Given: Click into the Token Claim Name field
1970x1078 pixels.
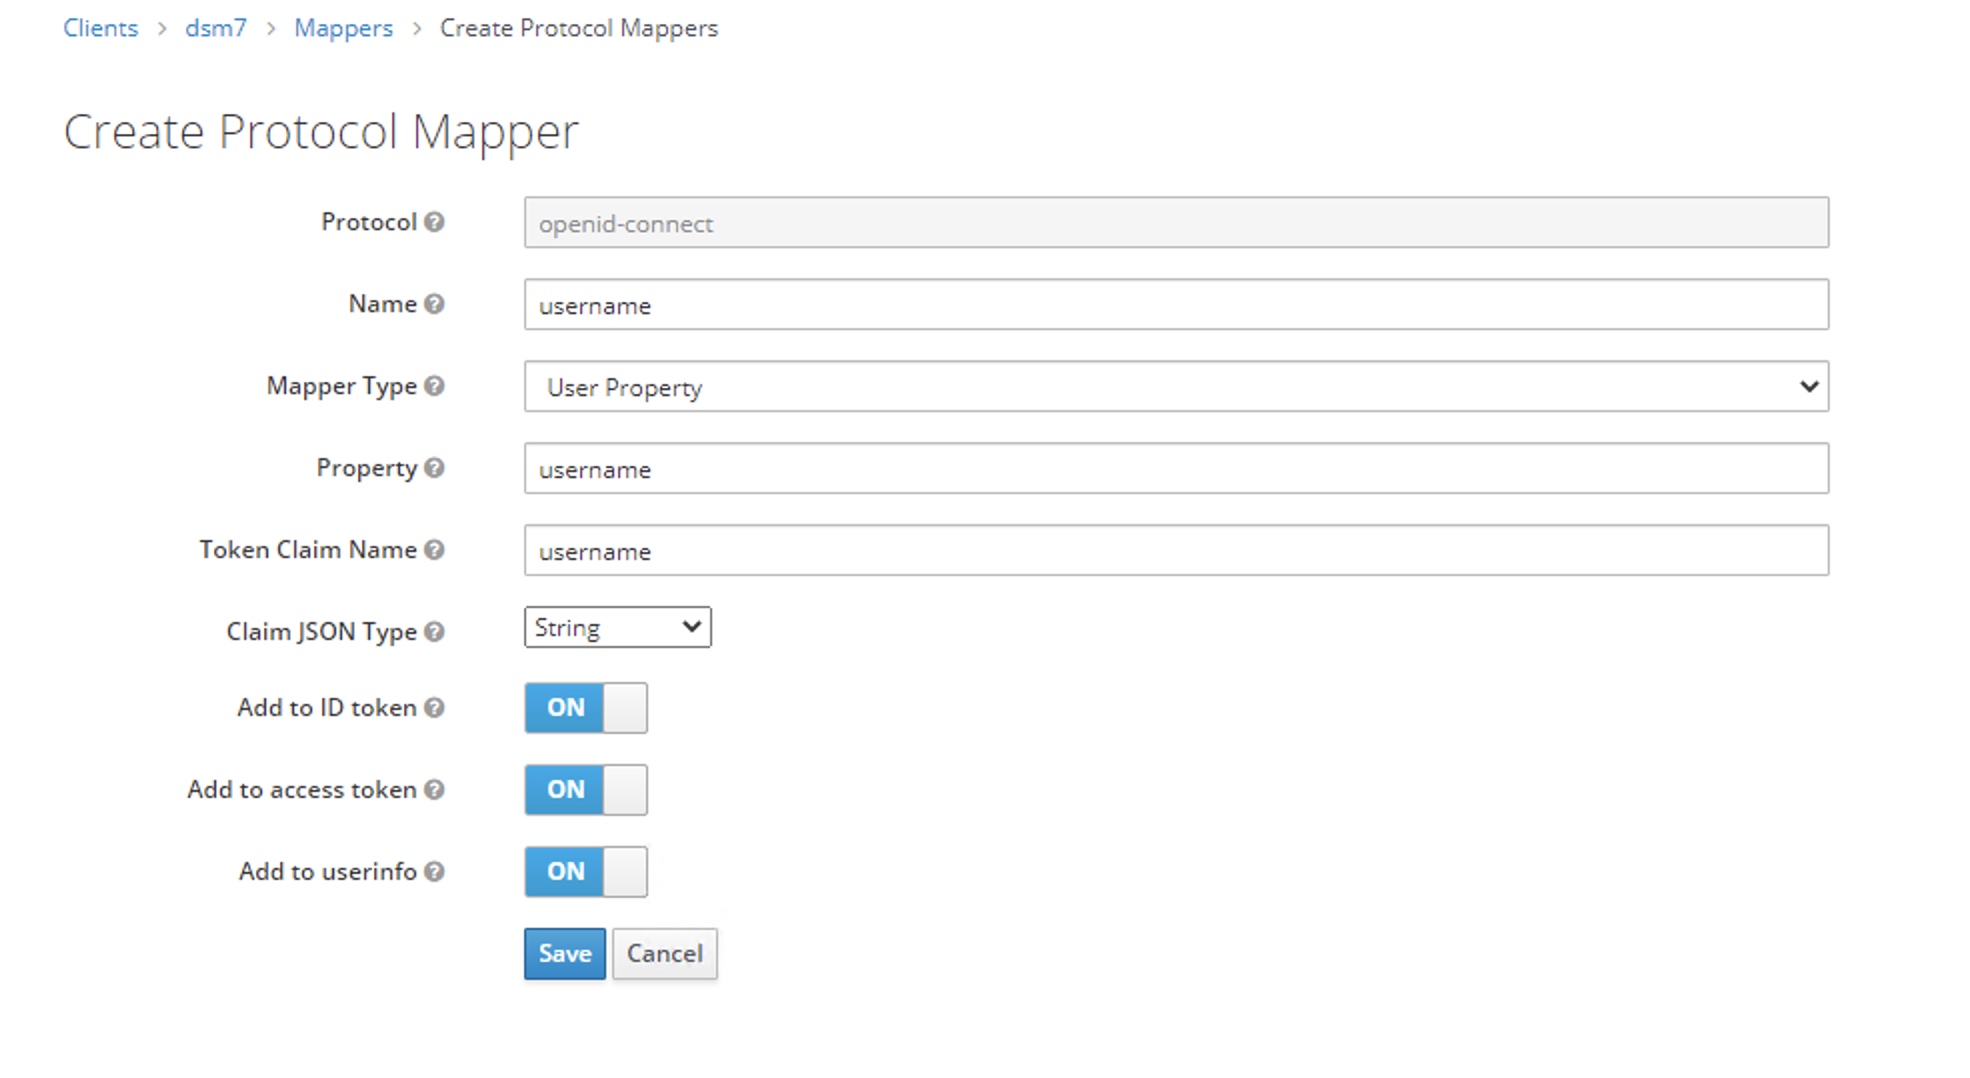Looking at the screenshot, I should pos(1176,550).
